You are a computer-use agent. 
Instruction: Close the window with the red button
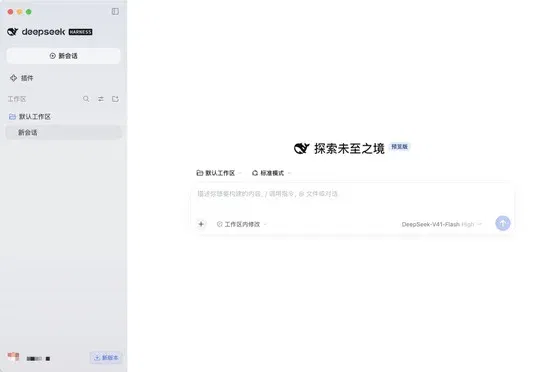[x=10, y=12]
